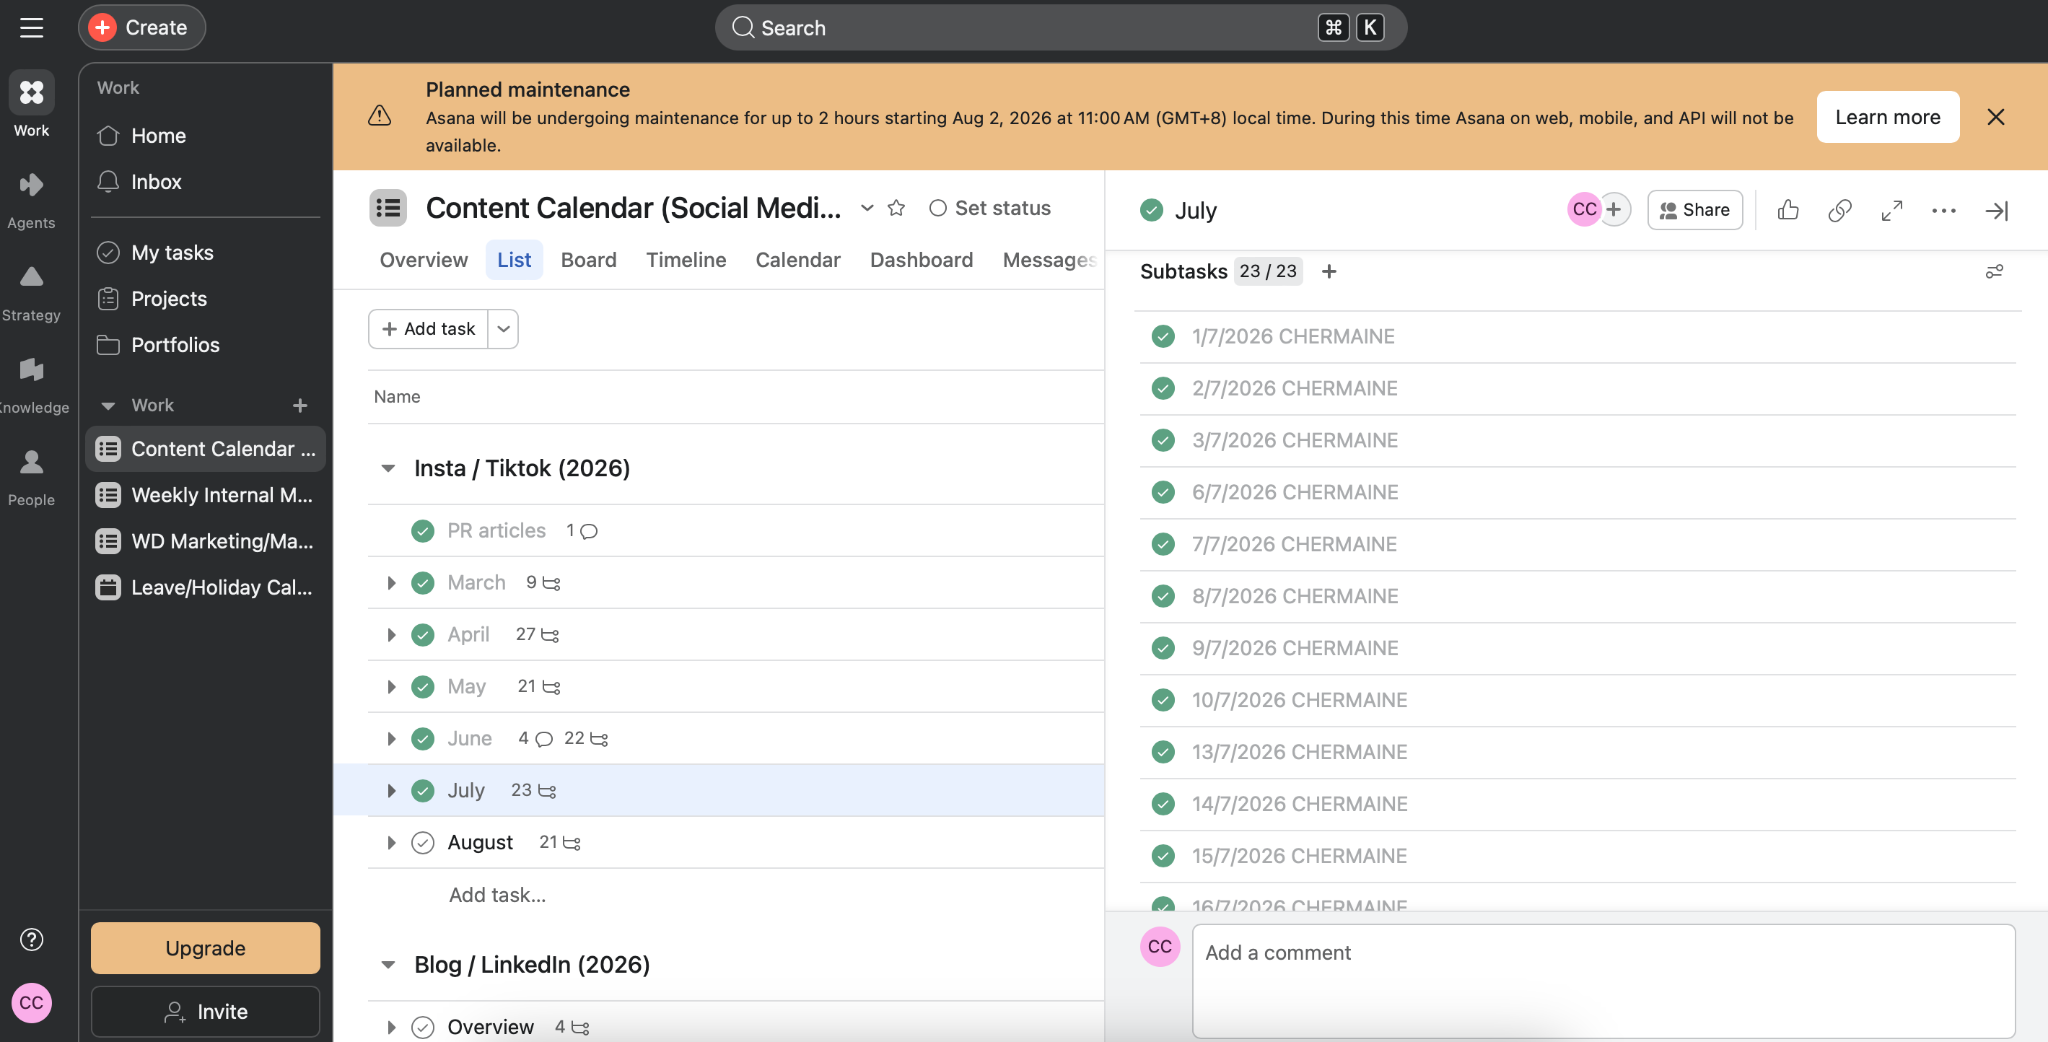Viewport: 2048px width, 1042px height.
Task: Toggle completion of the March task
Action: tap(423, 583)
